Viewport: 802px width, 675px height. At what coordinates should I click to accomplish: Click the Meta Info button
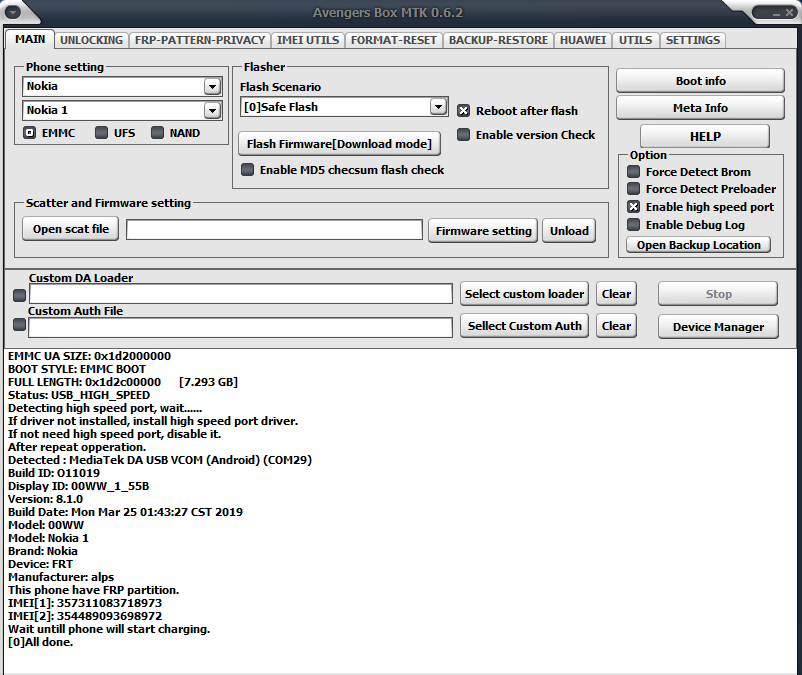[x=700, y=108]
